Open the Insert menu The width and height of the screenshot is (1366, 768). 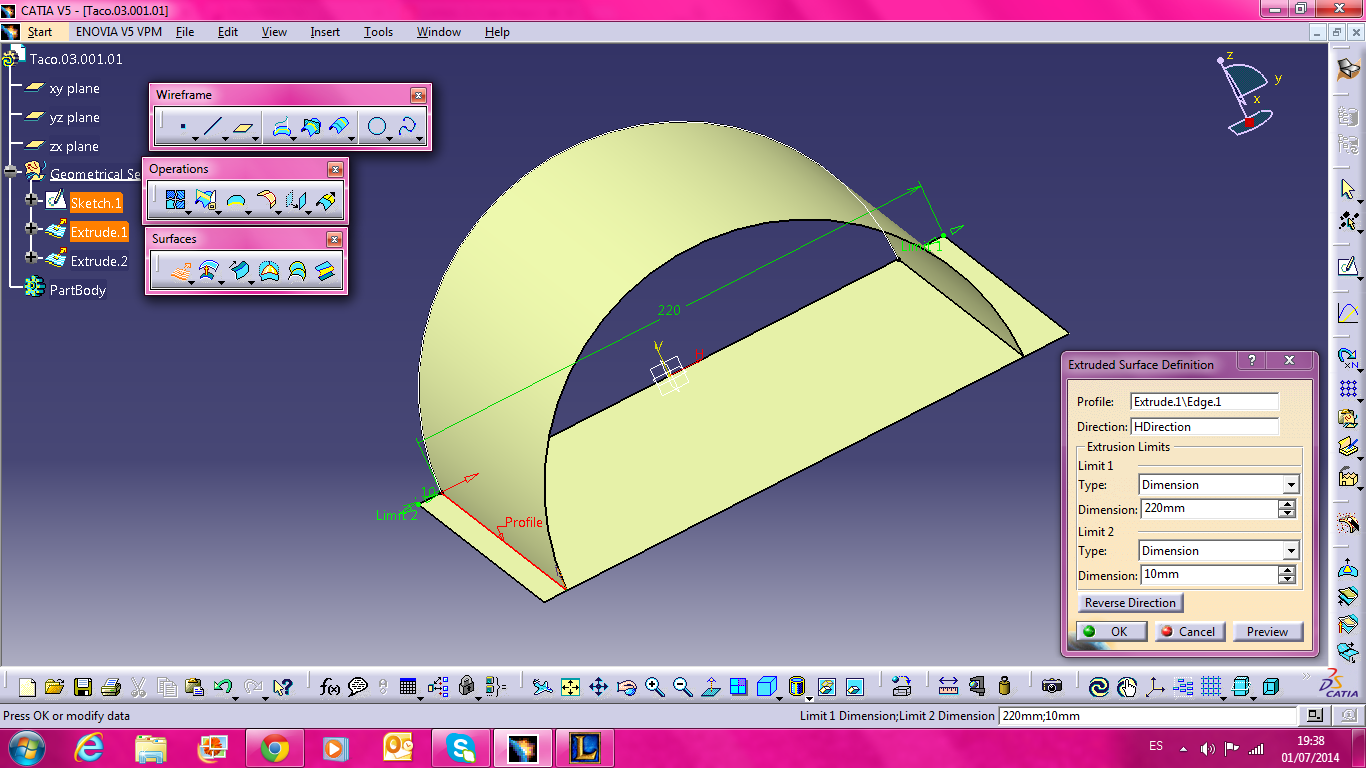tap(324, 31)
